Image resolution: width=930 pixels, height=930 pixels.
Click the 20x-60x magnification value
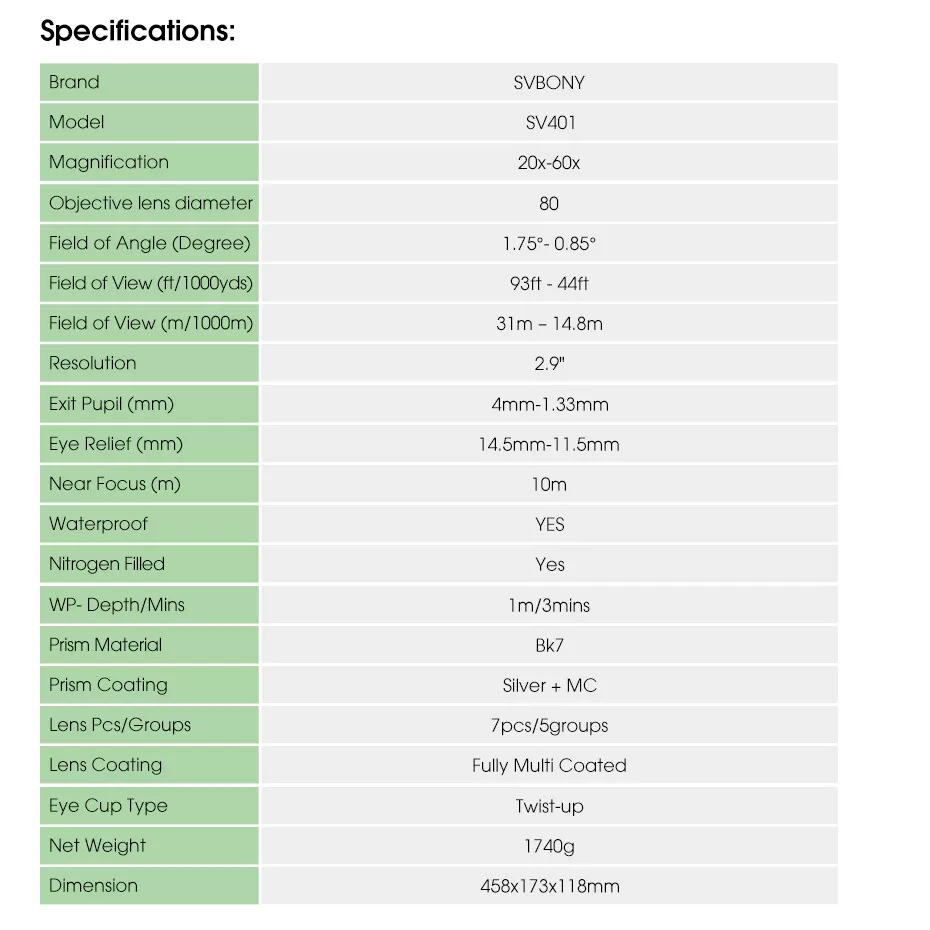(549, 163)
